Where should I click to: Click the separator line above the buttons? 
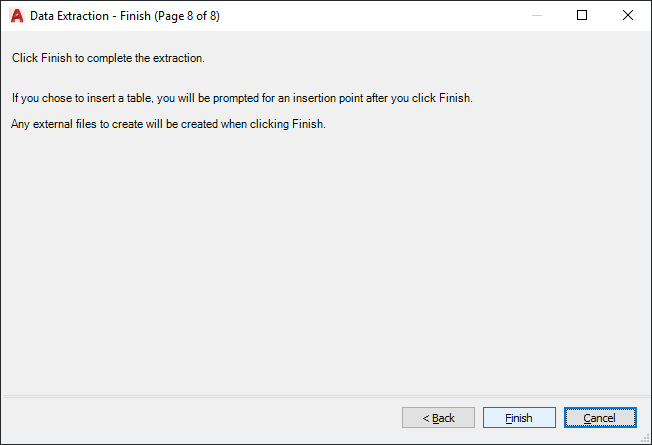326,396
